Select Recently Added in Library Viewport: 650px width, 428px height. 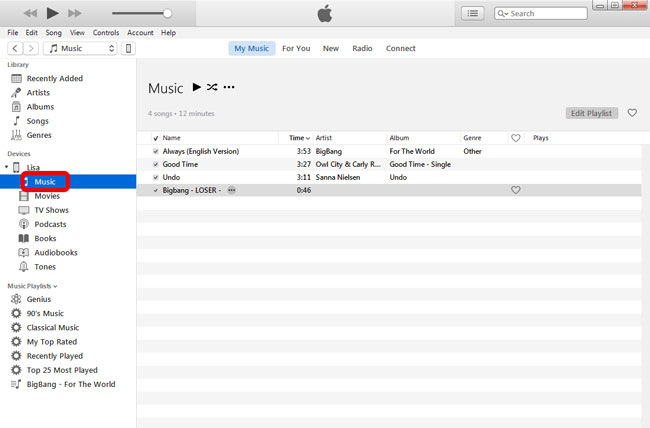point(55,78)
